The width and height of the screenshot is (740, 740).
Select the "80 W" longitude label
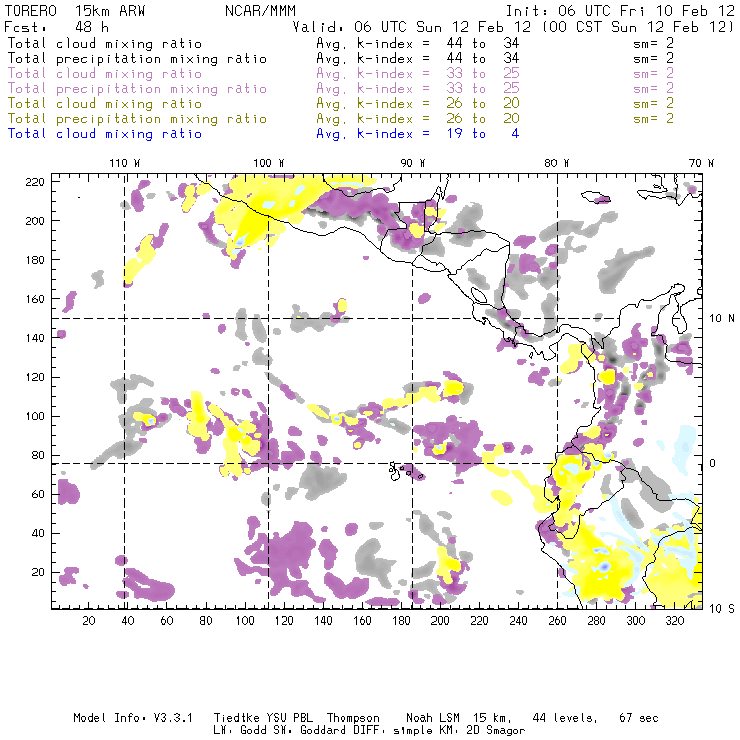point(557,163)
